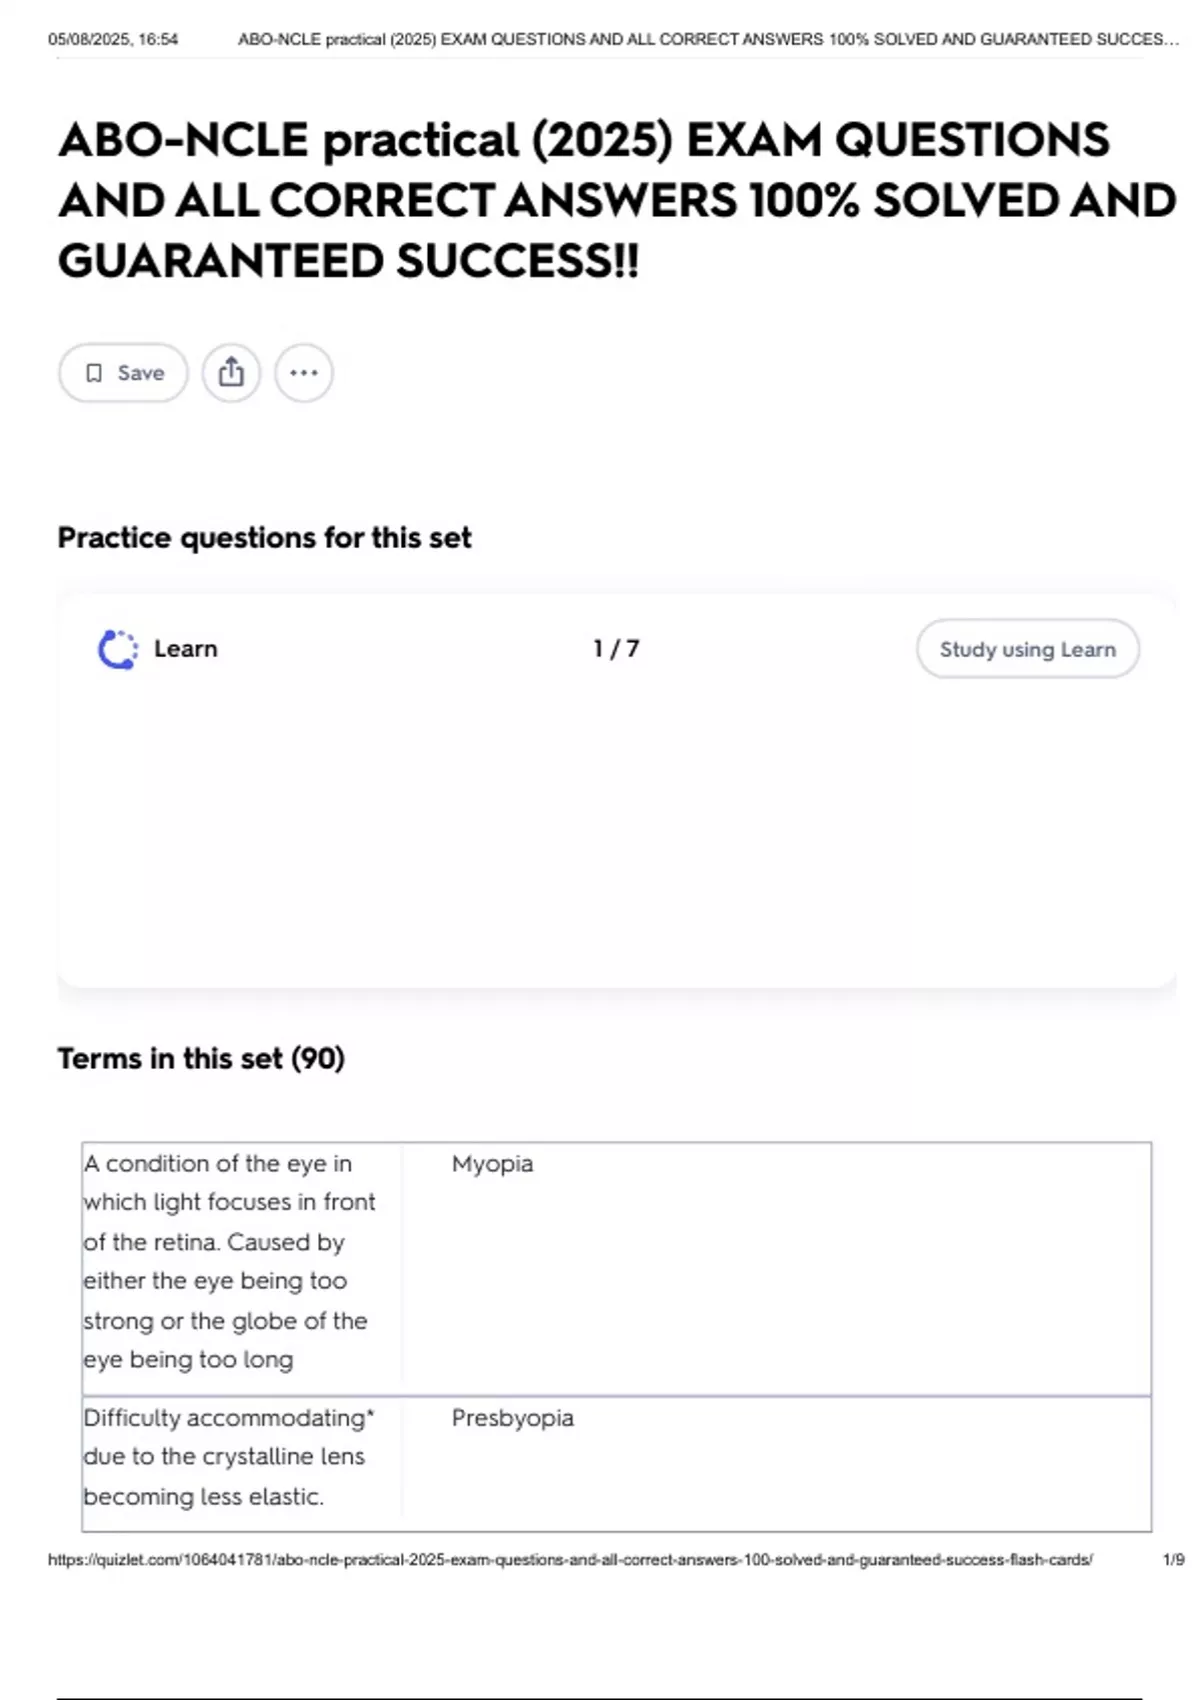
Task: Open the share icon button
Action: (231, 373)
